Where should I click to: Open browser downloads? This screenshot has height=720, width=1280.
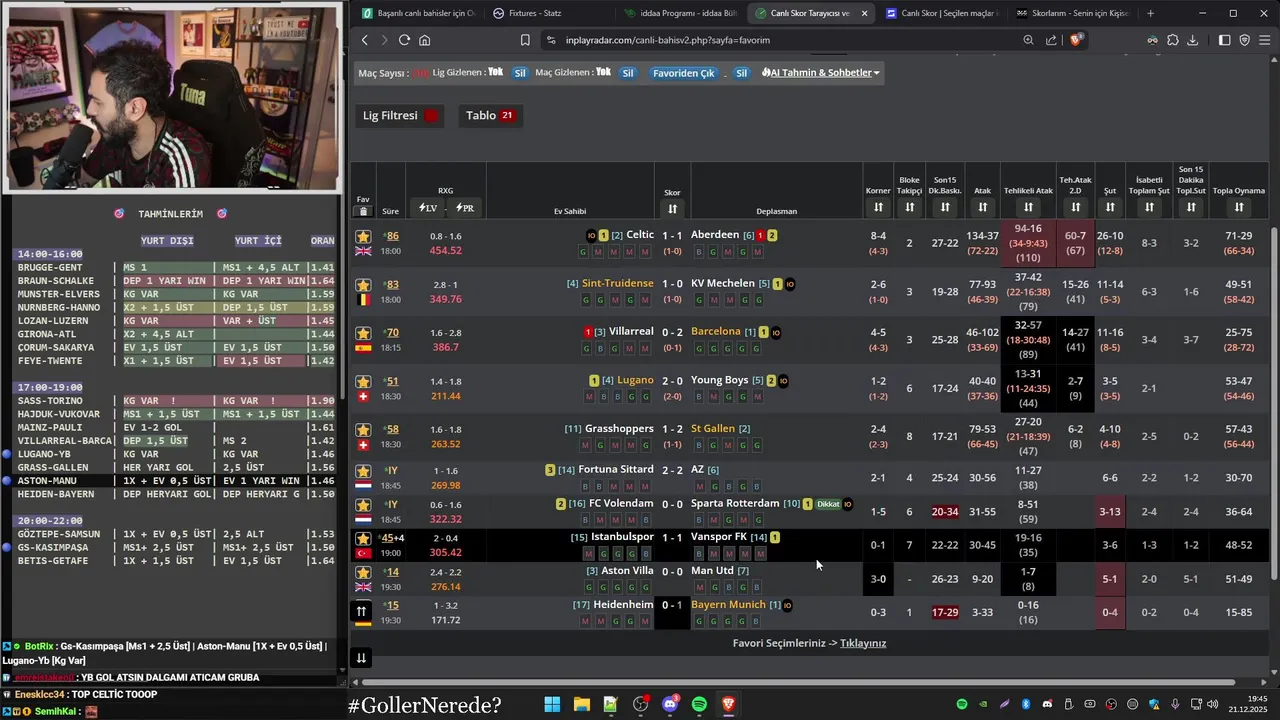tap(1193, 40)
